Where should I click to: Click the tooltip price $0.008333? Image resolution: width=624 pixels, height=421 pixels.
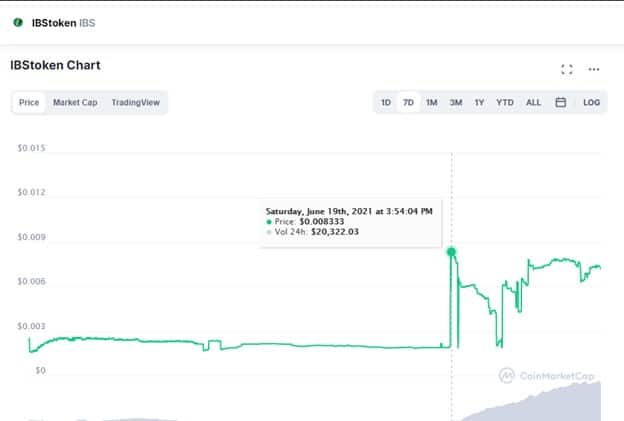[322, 222]
